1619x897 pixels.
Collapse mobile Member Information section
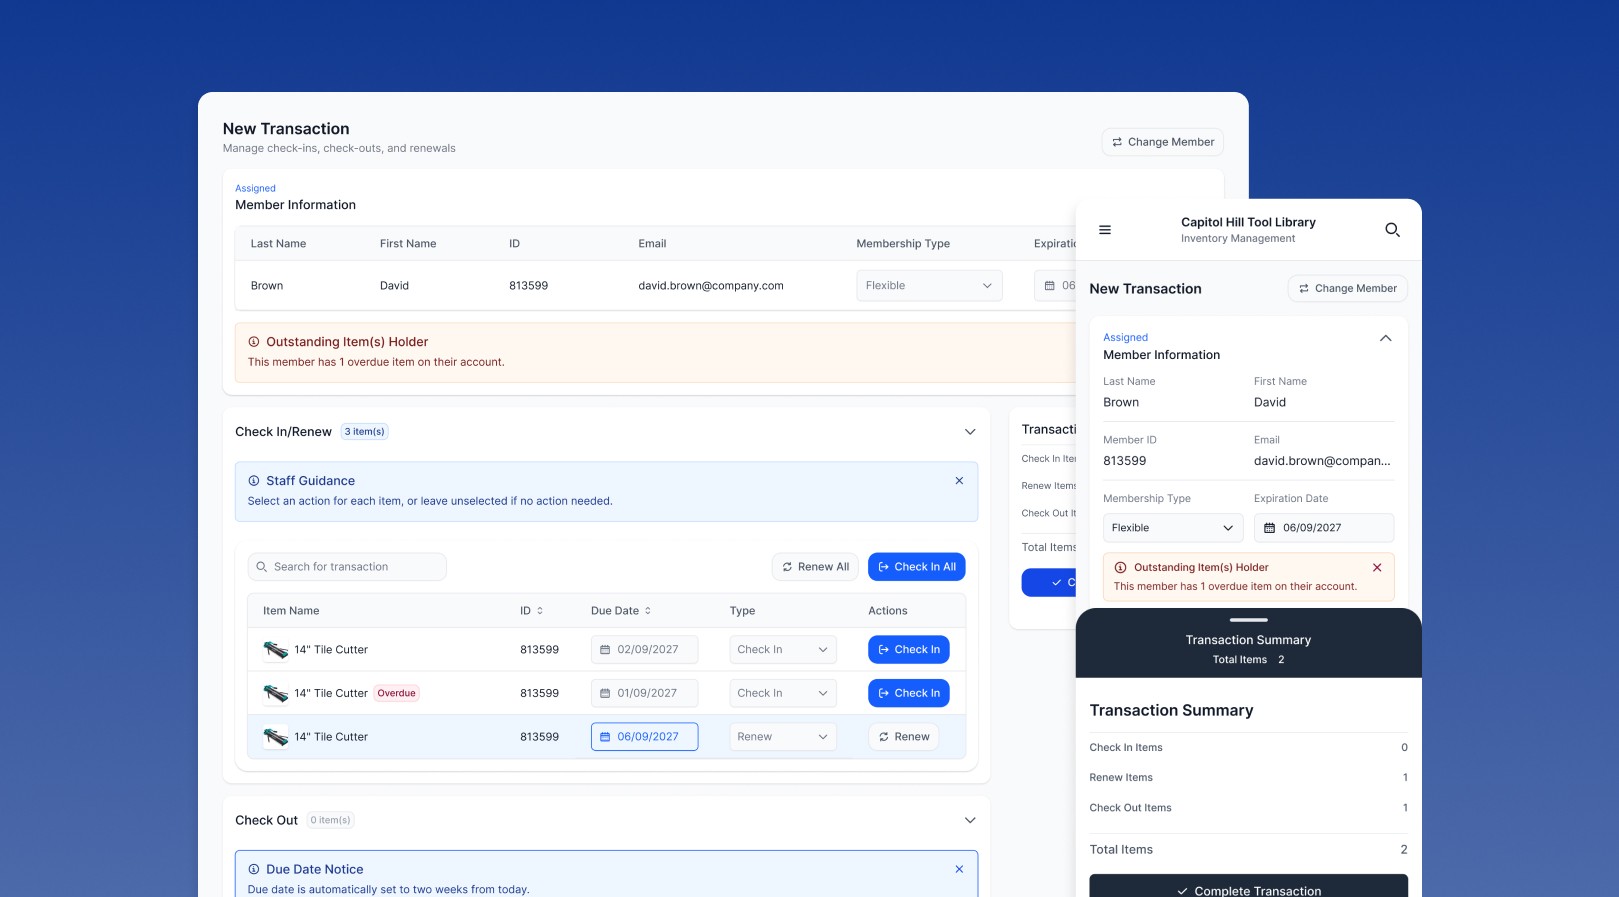tap(1385, 338)
